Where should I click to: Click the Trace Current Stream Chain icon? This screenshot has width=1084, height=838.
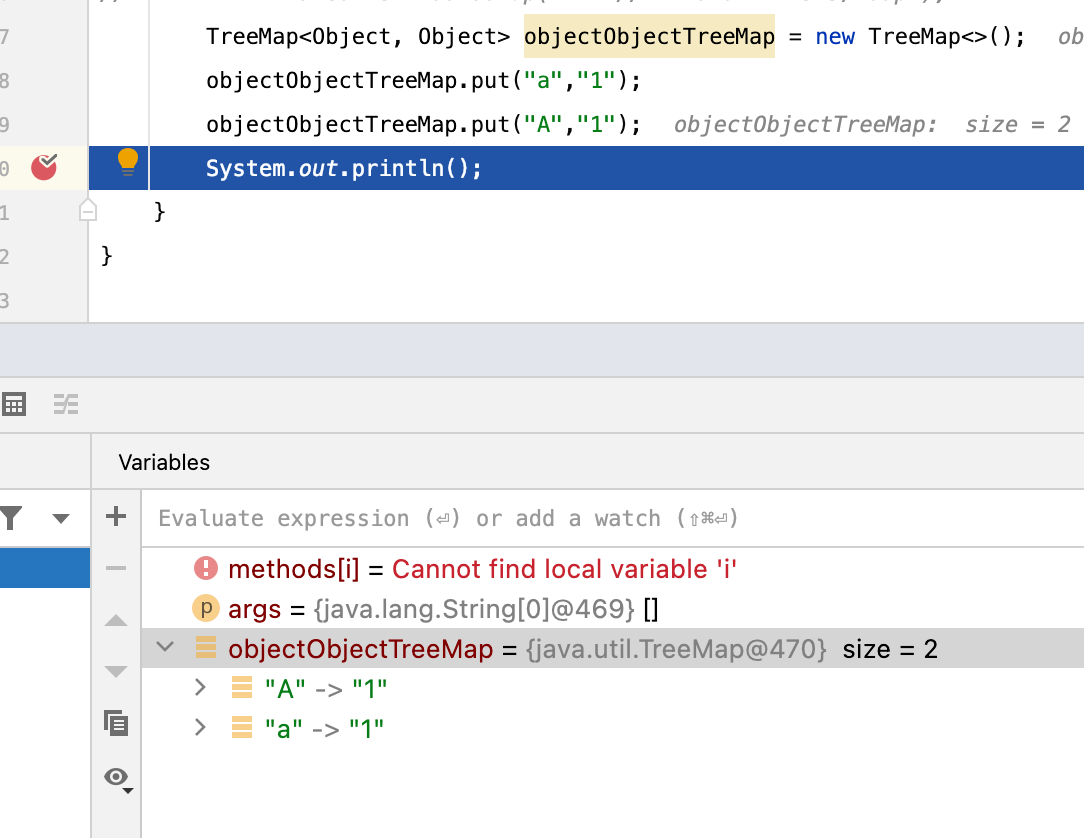[66, 405]
